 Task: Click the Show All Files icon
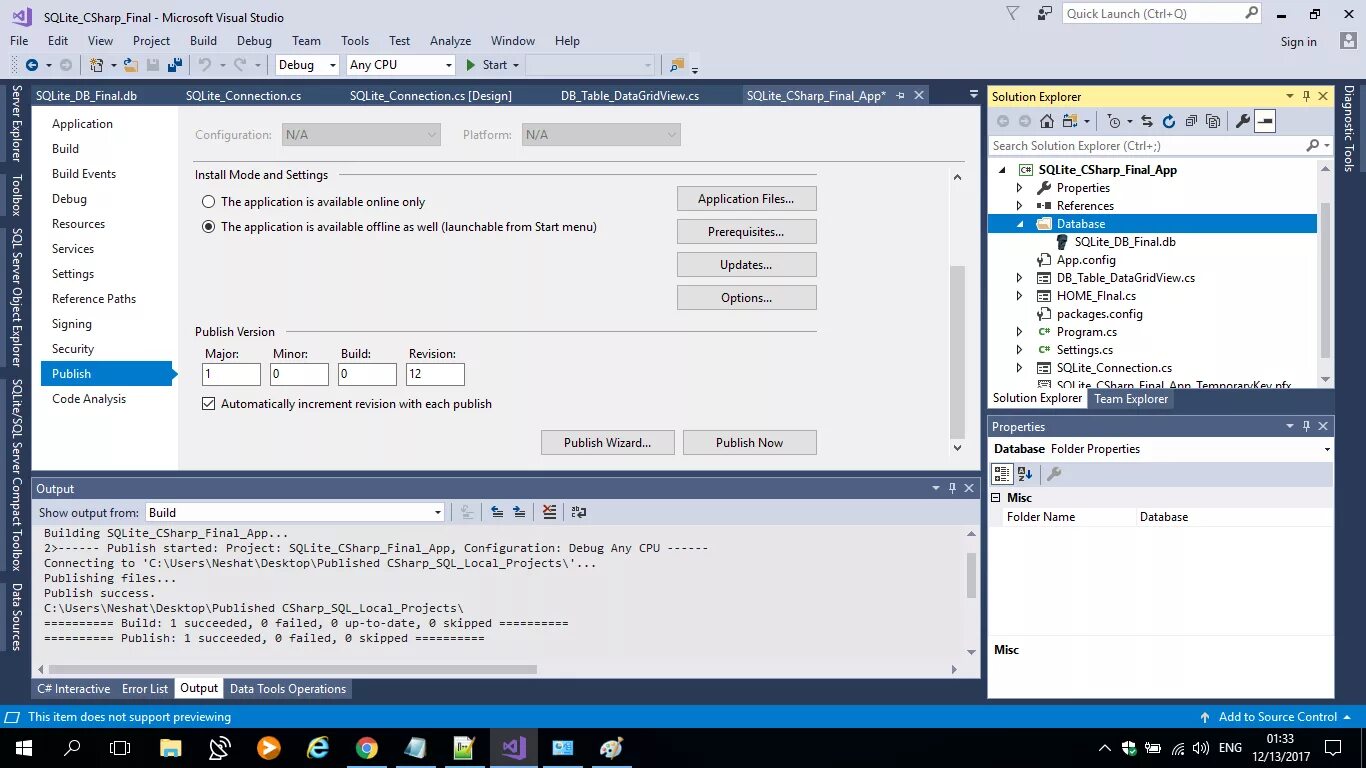pyautogui.click(x=1213, y=121)
